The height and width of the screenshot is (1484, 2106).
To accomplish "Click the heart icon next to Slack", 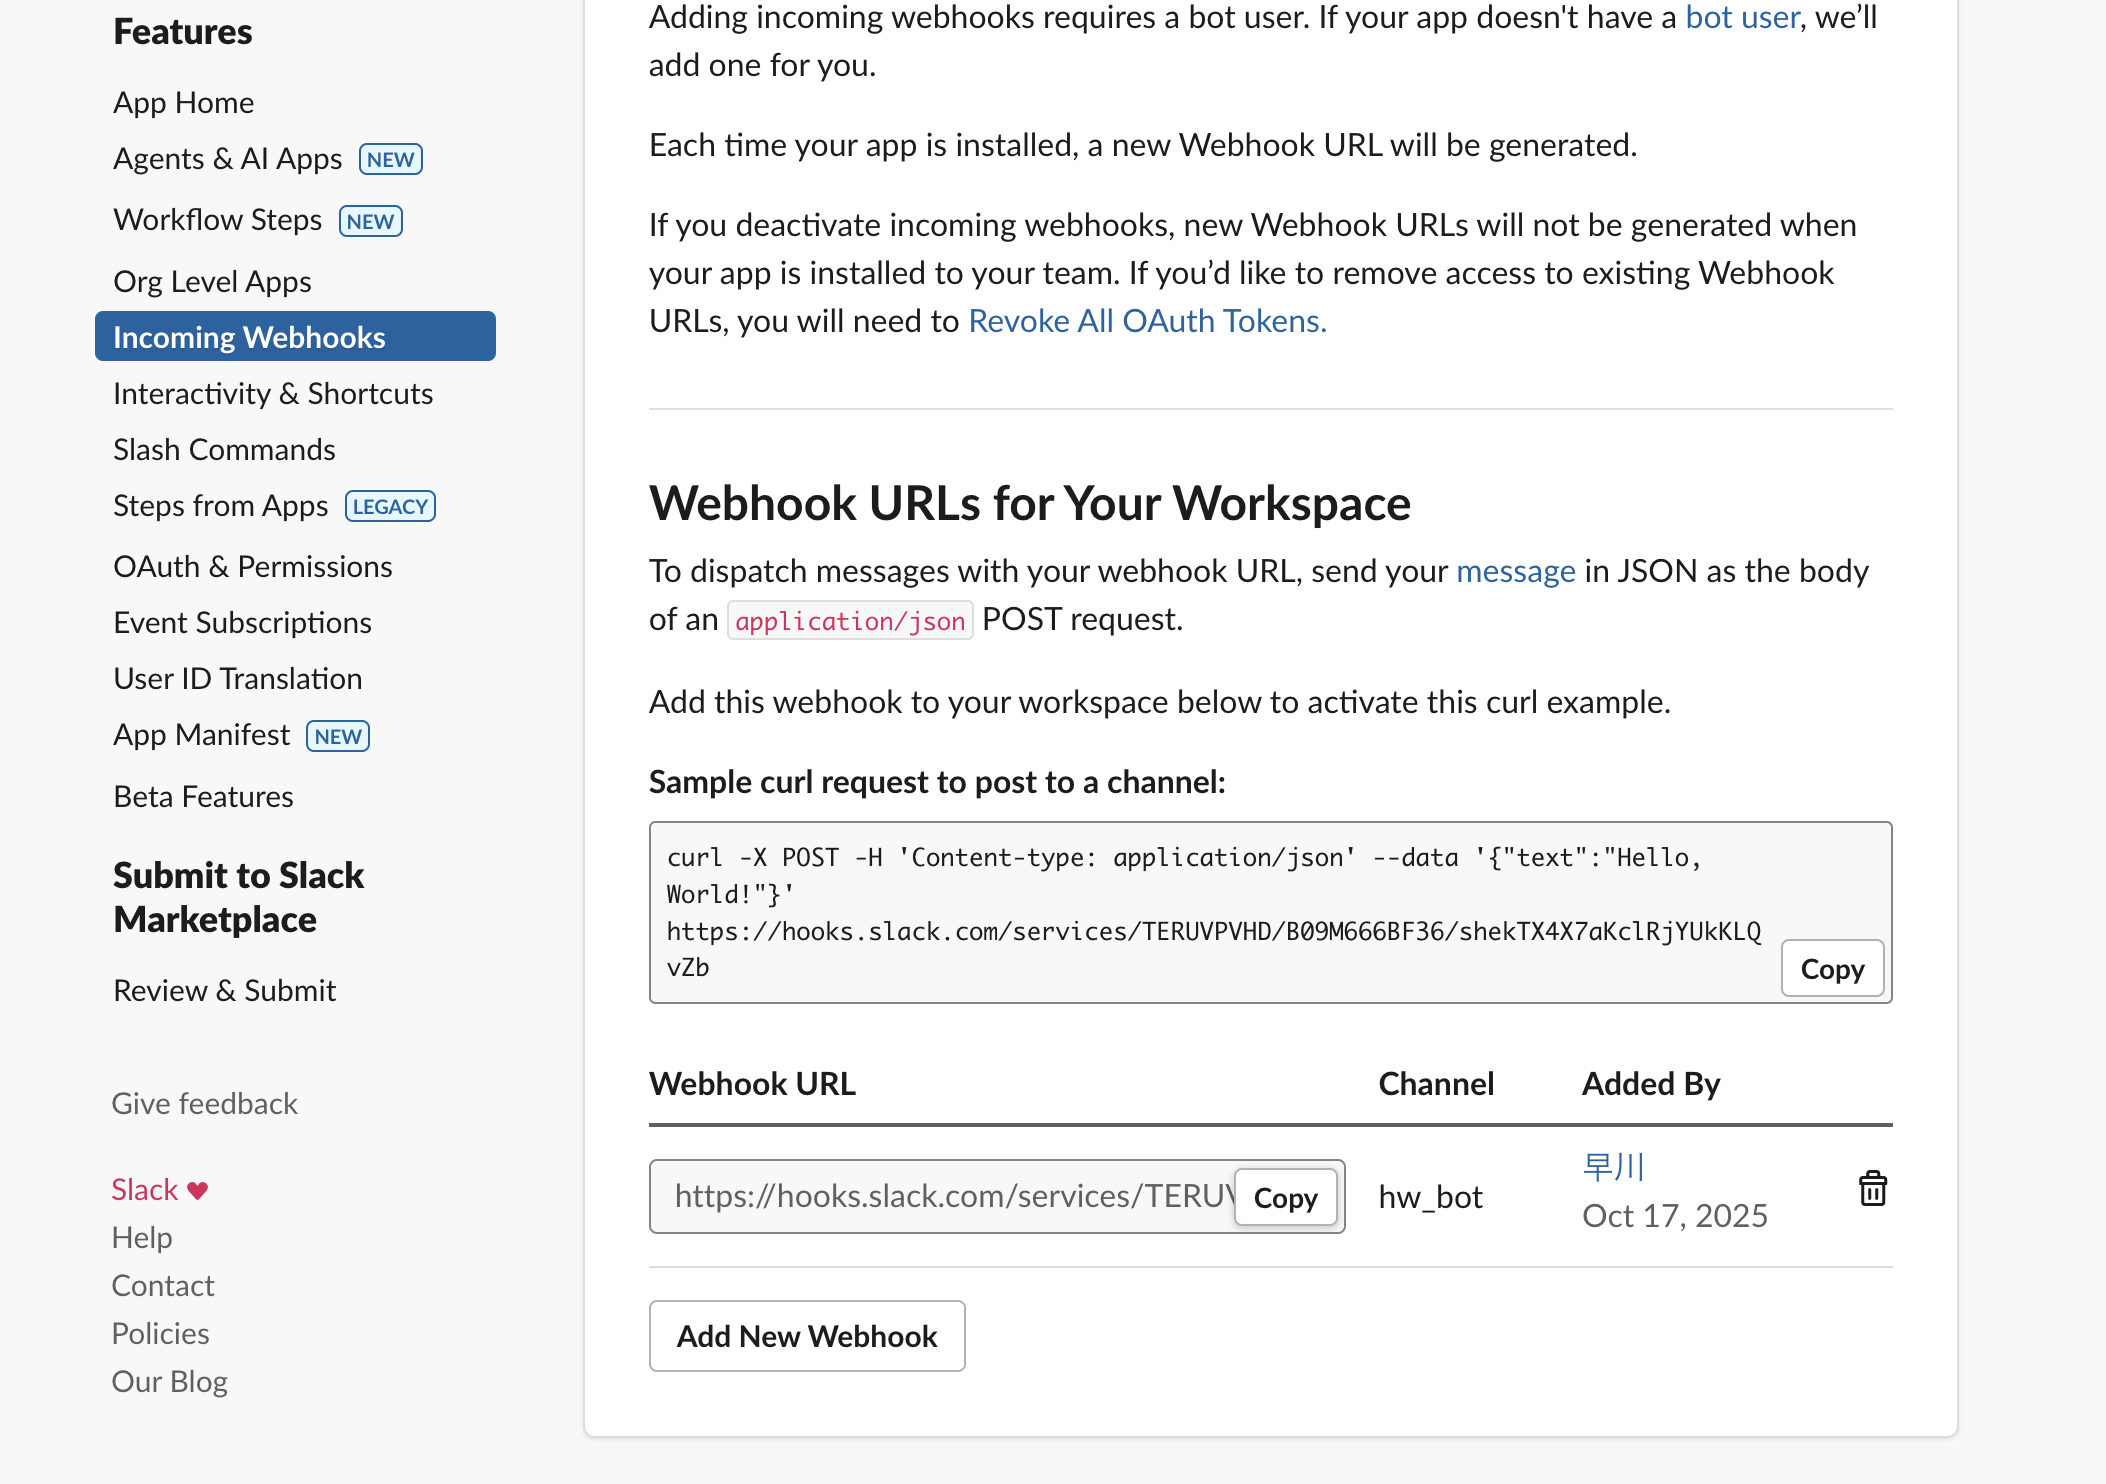I will pyautogui.click(x=198, y=1190).
